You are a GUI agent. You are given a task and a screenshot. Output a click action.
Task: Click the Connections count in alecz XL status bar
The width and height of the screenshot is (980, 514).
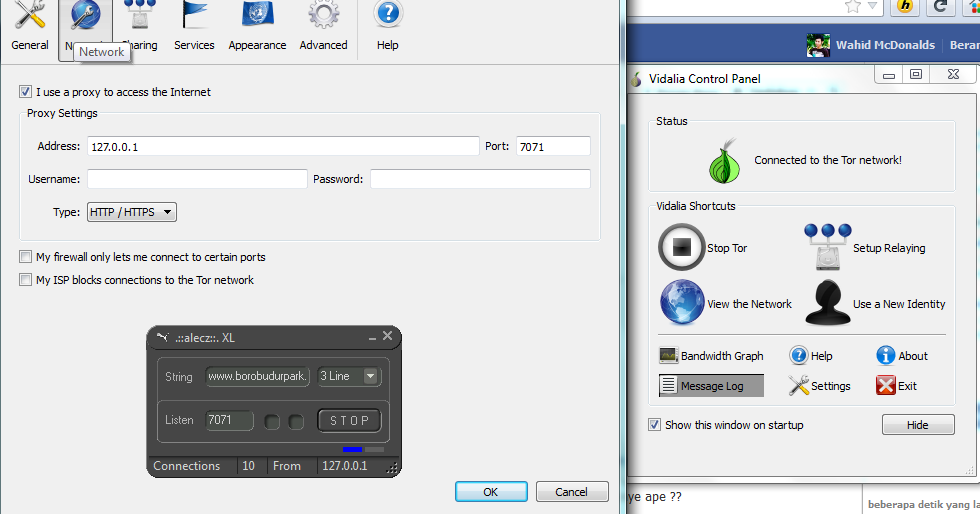(x=248, y=466)
